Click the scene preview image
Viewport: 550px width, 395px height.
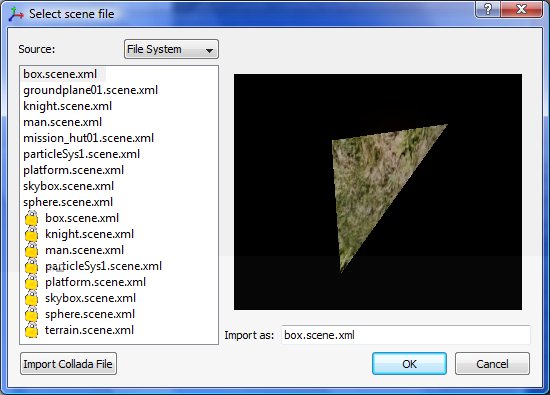click(x=378, y=192)
